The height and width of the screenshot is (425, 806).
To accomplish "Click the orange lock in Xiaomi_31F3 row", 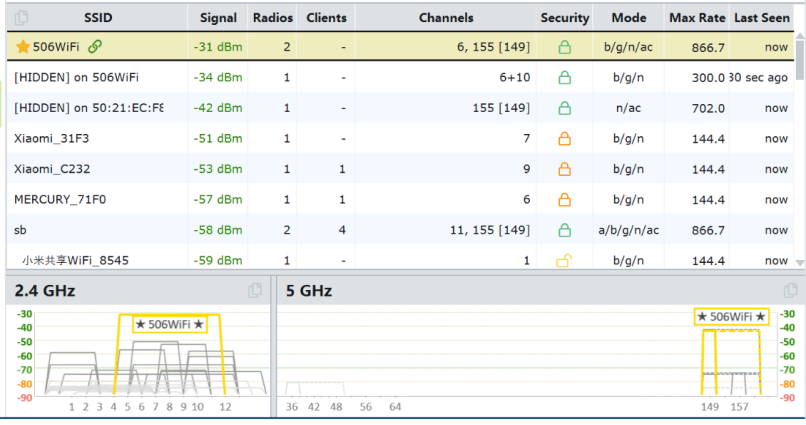I will pos(564,138).
